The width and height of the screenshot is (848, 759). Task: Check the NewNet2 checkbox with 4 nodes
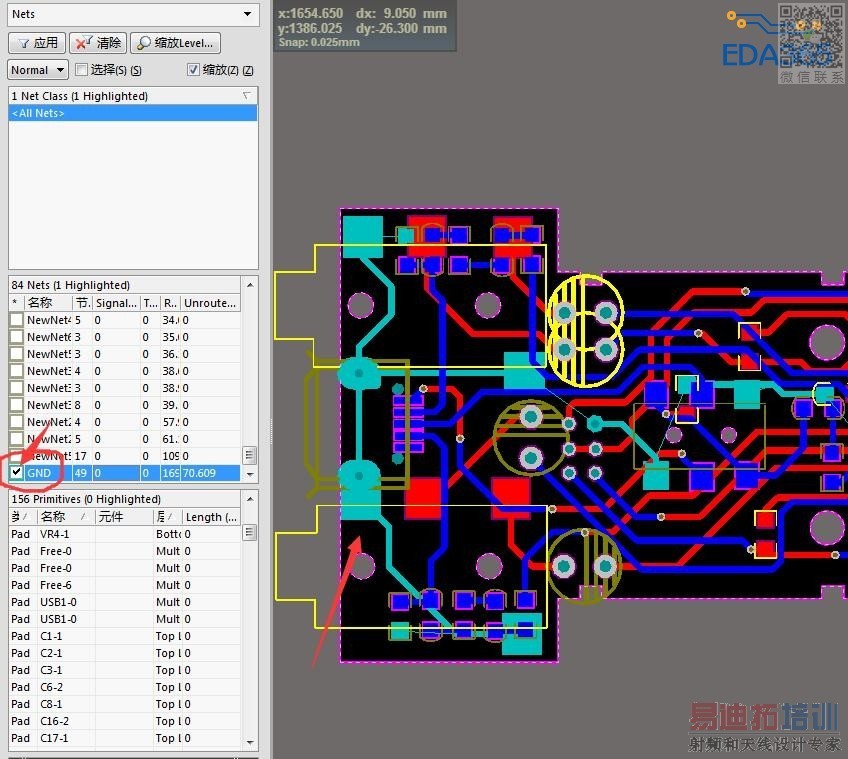click(17, 421)
